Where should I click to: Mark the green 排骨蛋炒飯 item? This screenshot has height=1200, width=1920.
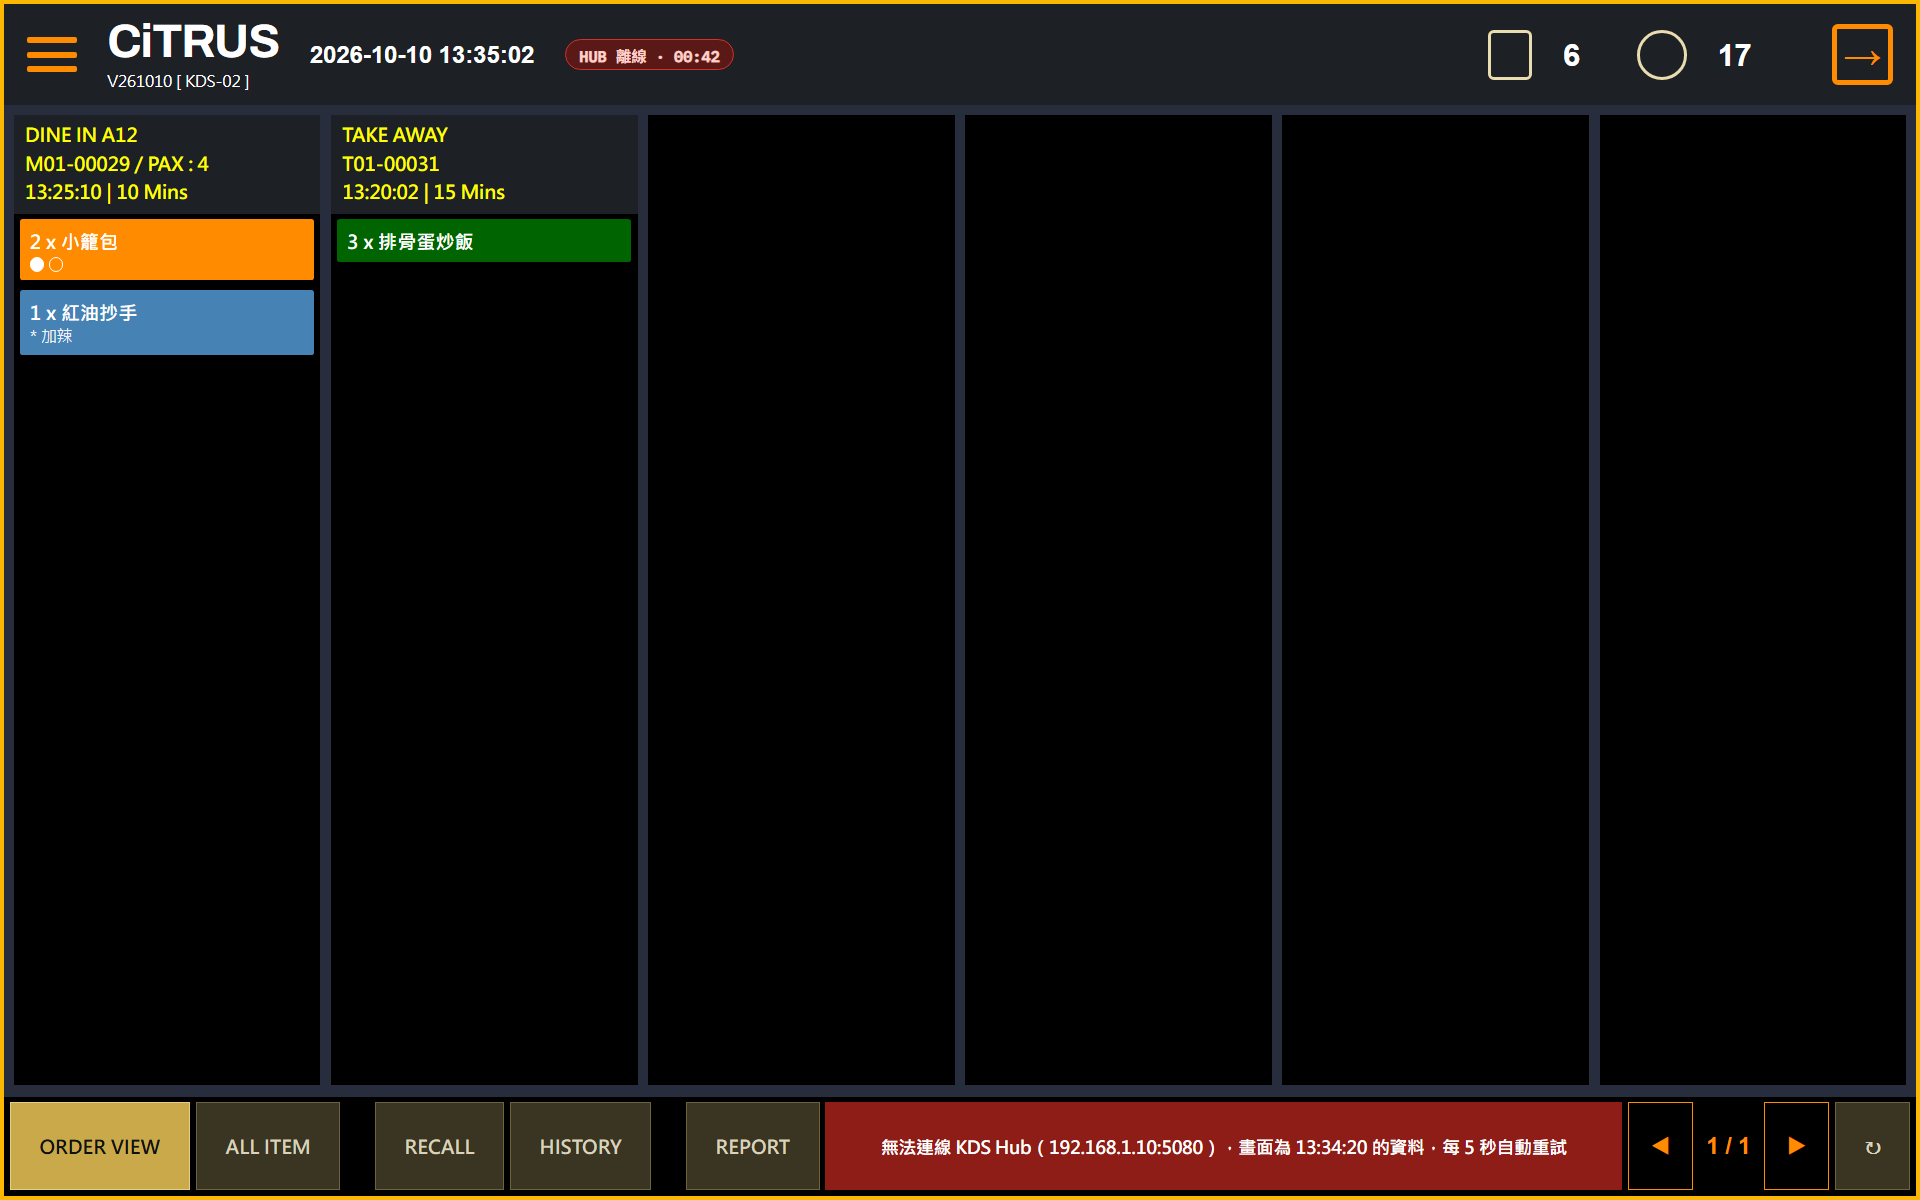[x=484, y=240]
